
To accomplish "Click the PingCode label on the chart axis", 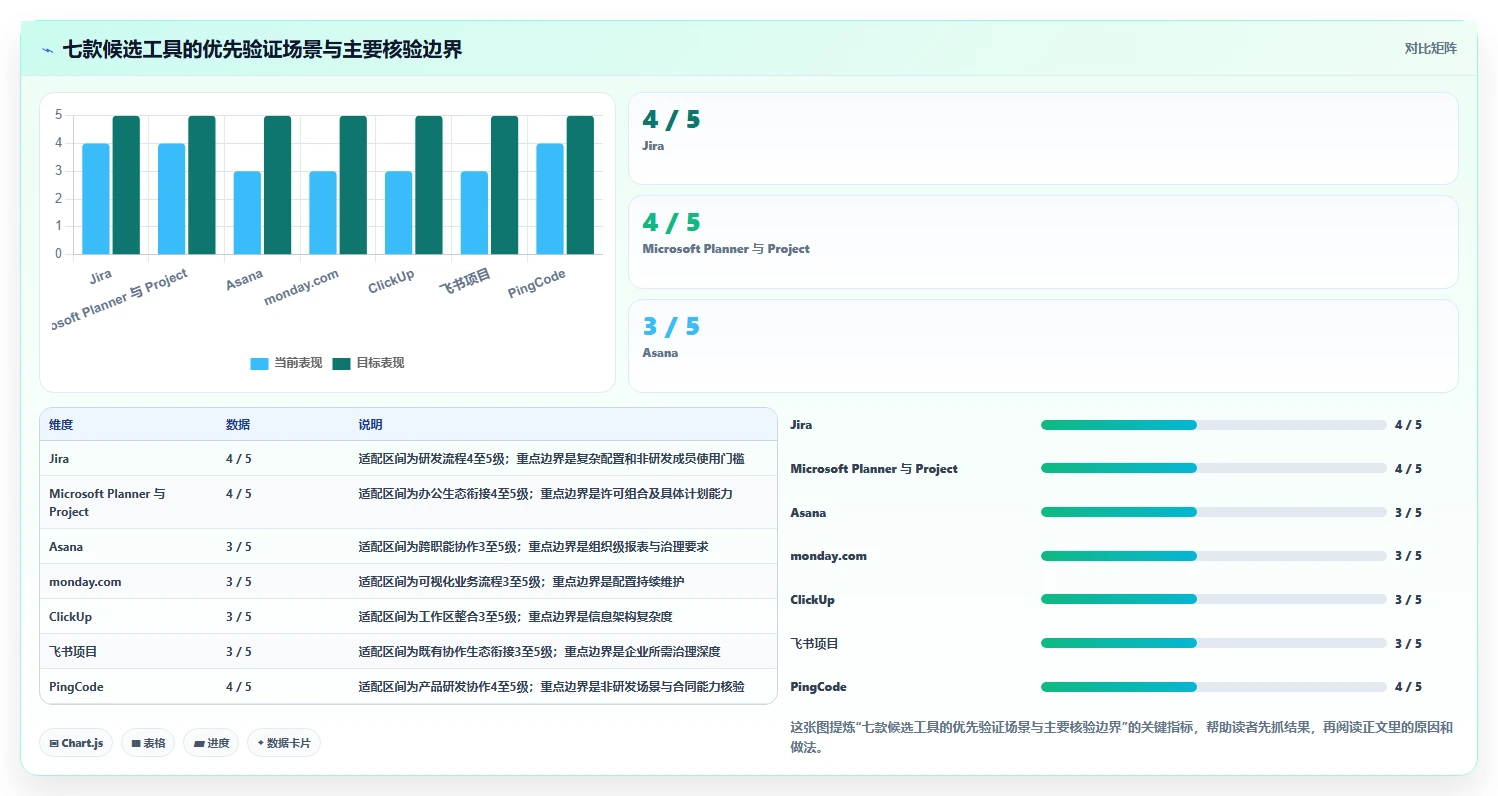I will (537, 284).
